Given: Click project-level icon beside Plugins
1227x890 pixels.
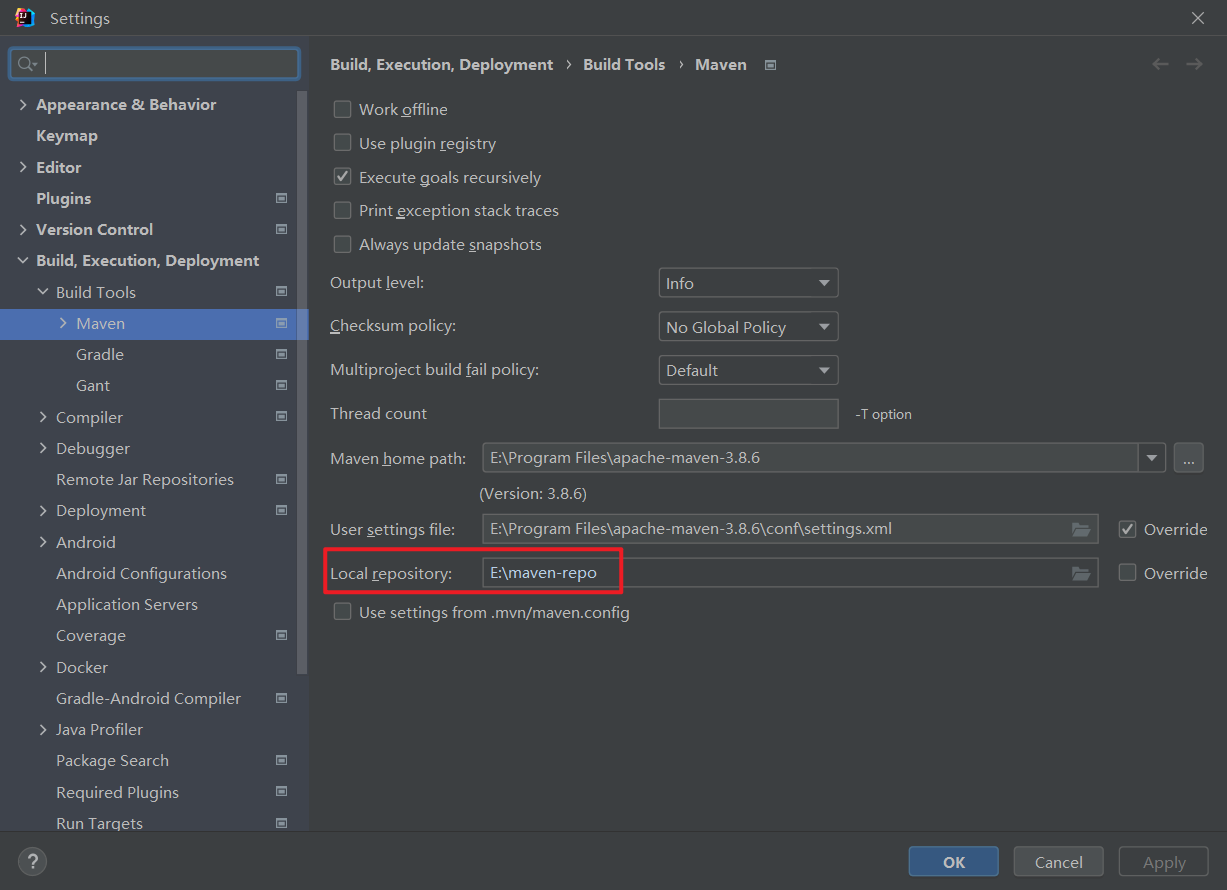Looking at the screenshot, I should pyautogui.click(x=281, y=198).
